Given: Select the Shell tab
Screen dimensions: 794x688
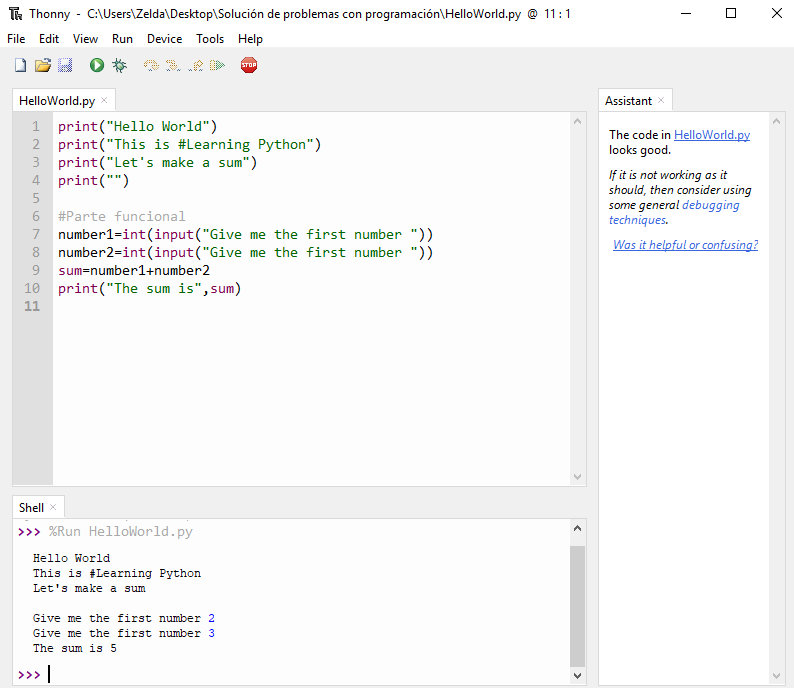Looking at the screenshot, I should pos(31,507).
